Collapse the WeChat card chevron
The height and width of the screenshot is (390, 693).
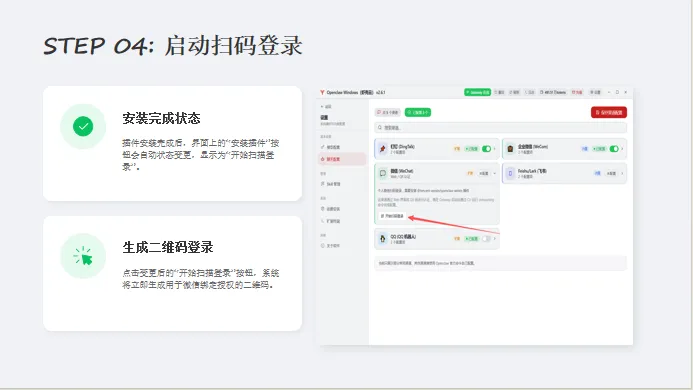pos(495,173)
